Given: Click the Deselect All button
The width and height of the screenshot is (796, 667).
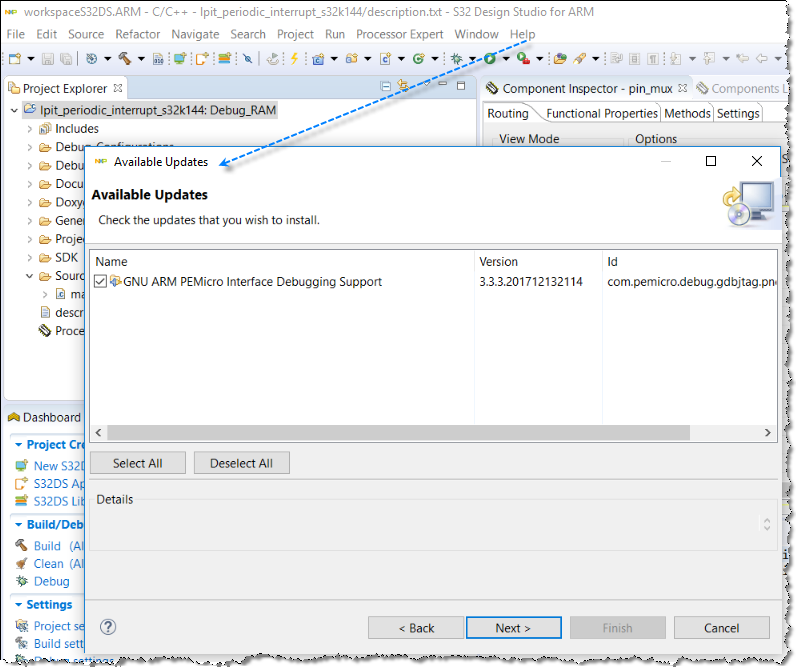Looking at the screenshot, I should pyautogui.click(x=241, y=463).
